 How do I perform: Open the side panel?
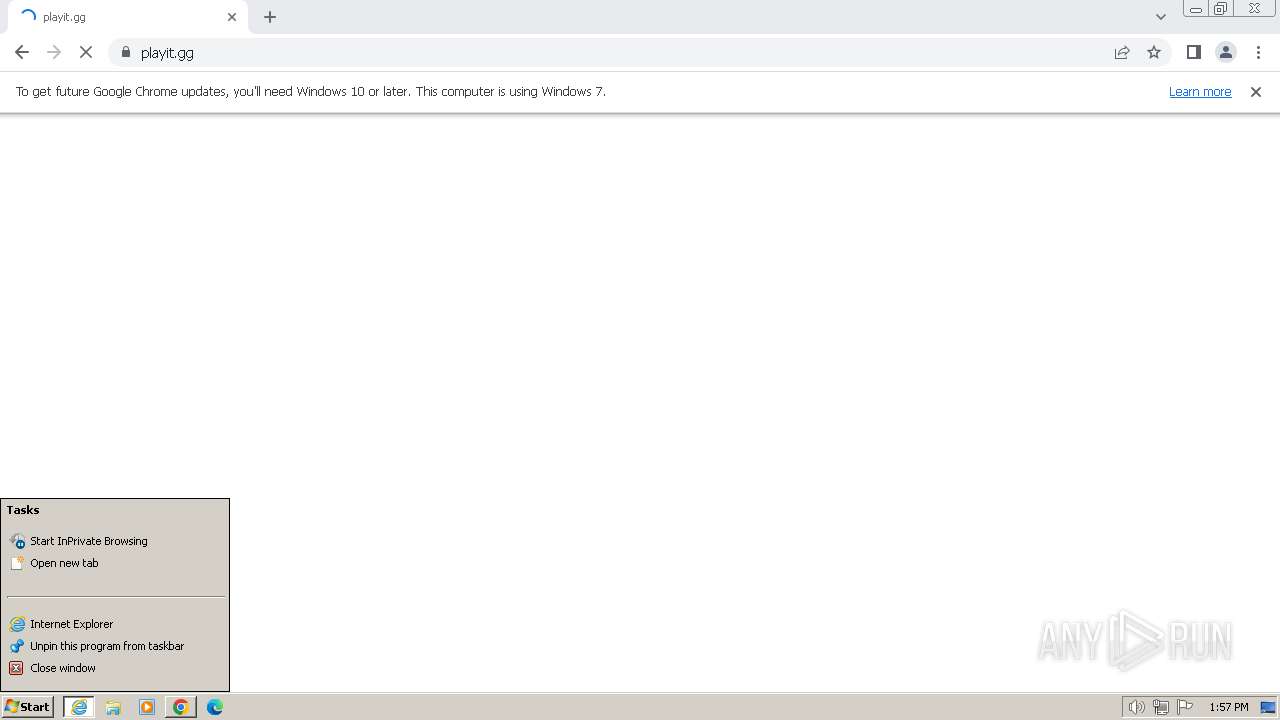(1193, 52)
